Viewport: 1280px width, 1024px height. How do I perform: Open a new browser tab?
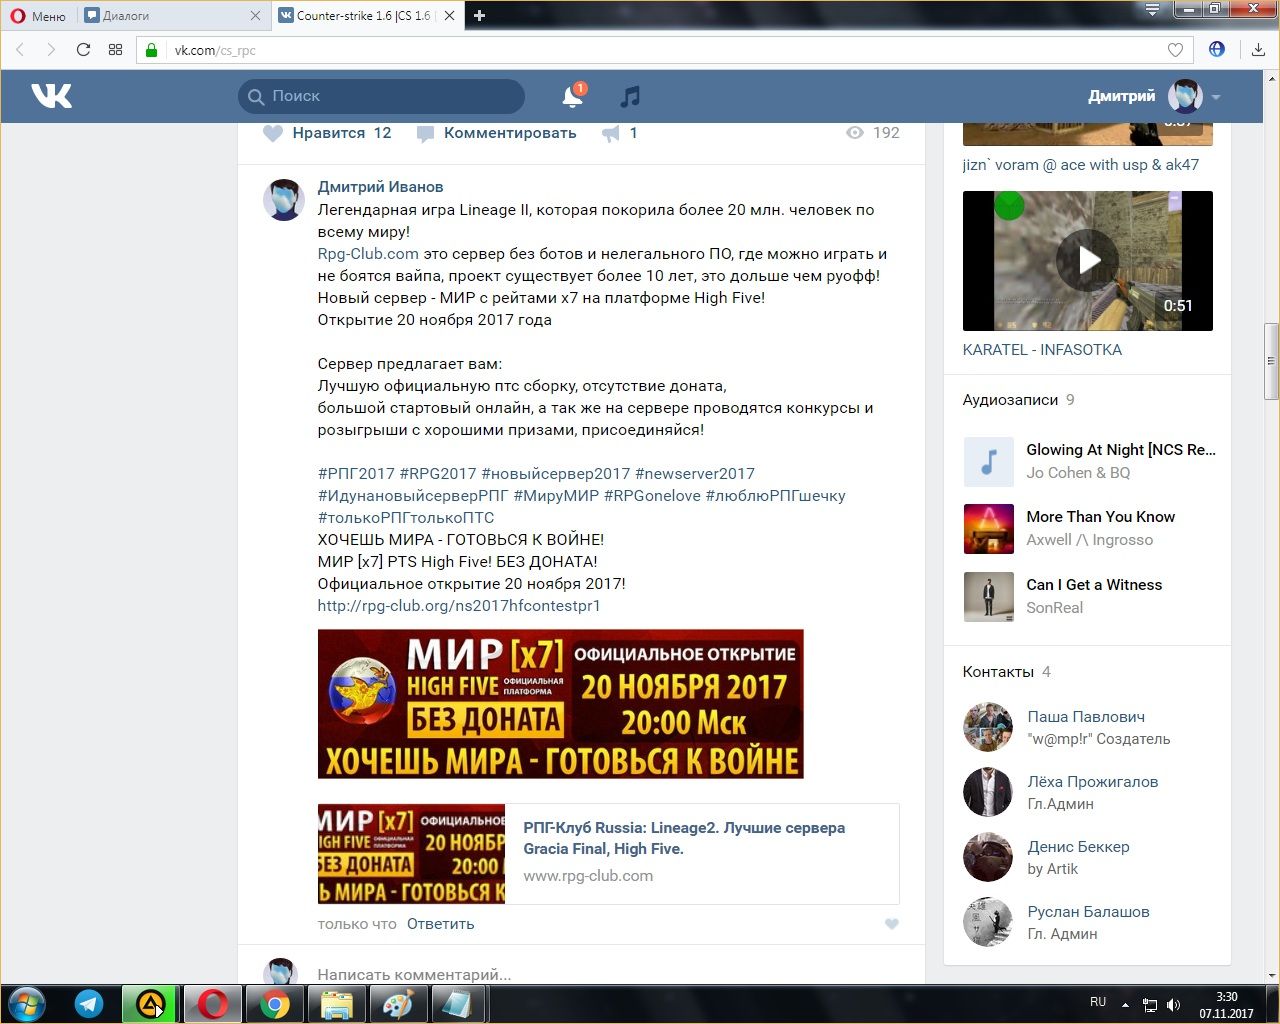[x=480, y=16]
